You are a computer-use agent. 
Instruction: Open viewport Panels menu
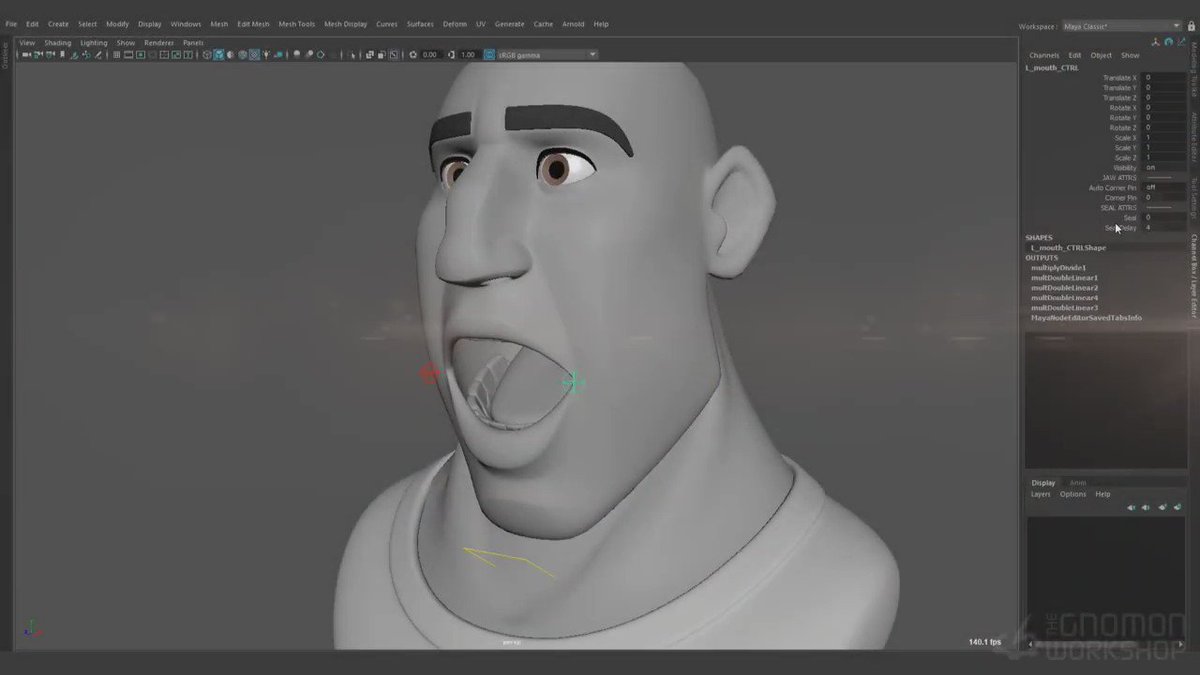point(193,43)
